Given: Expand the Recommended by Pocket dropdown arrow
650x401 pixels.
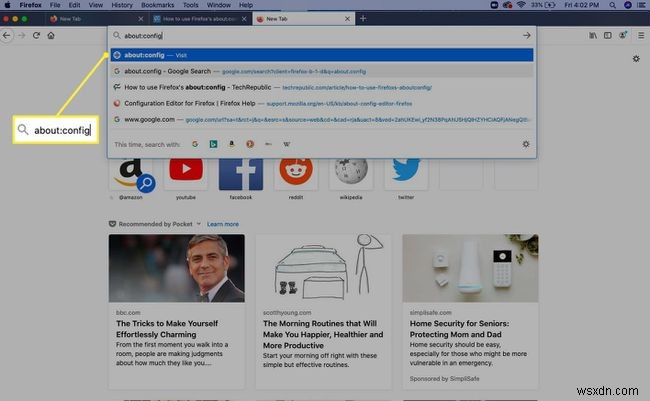Looking at the screenshot, I should (x=199, y=224).
